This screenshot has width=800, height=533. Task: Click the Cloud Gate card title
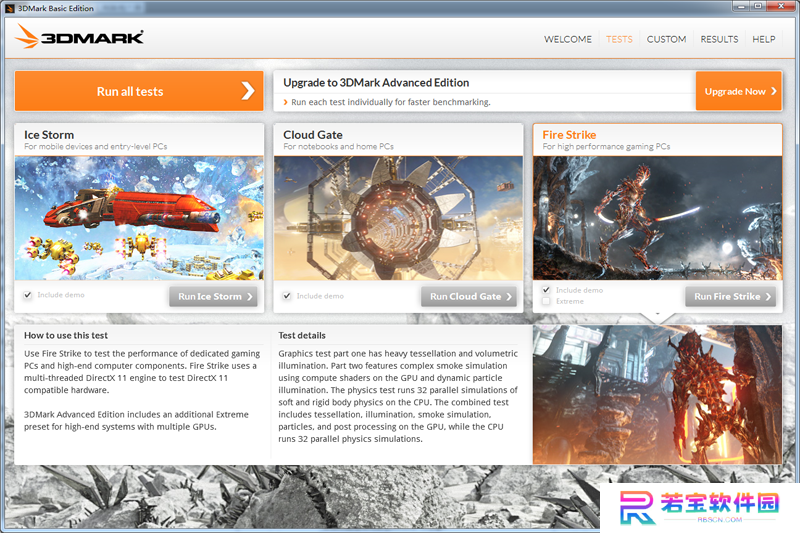pyautogui.click(x=313, y=135)
